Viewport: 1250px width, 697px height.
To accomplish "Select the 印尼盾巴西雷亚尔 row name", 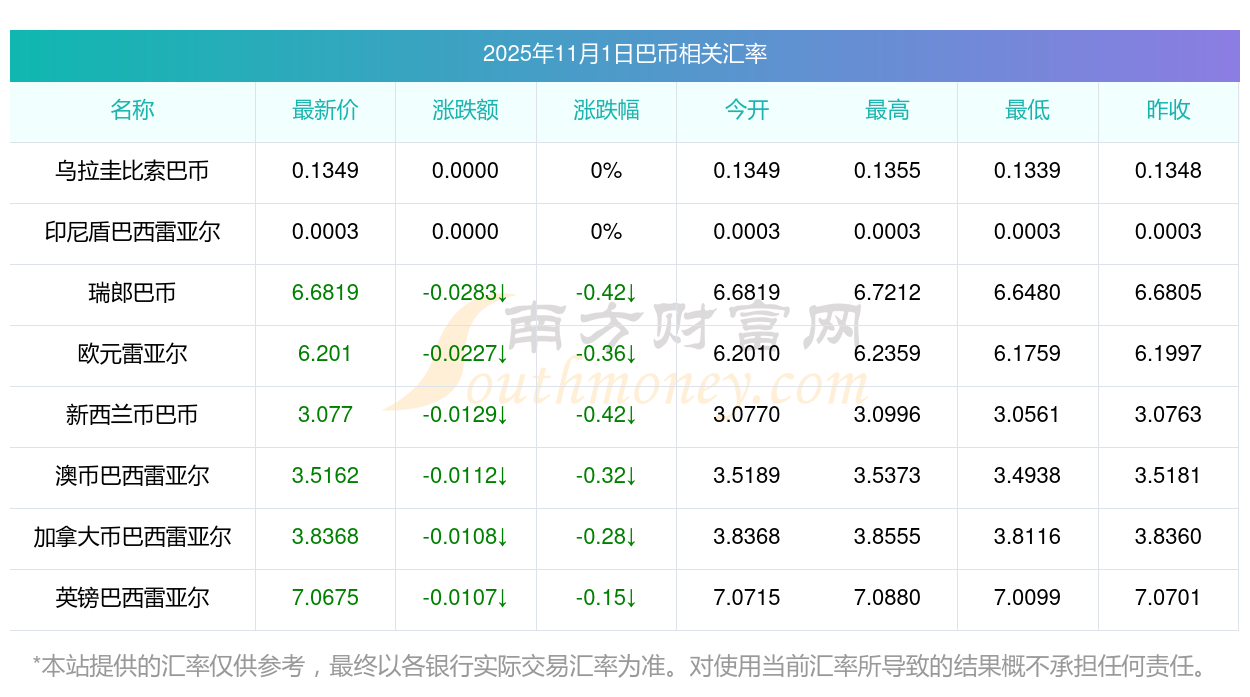I will [x=132, y=232].
